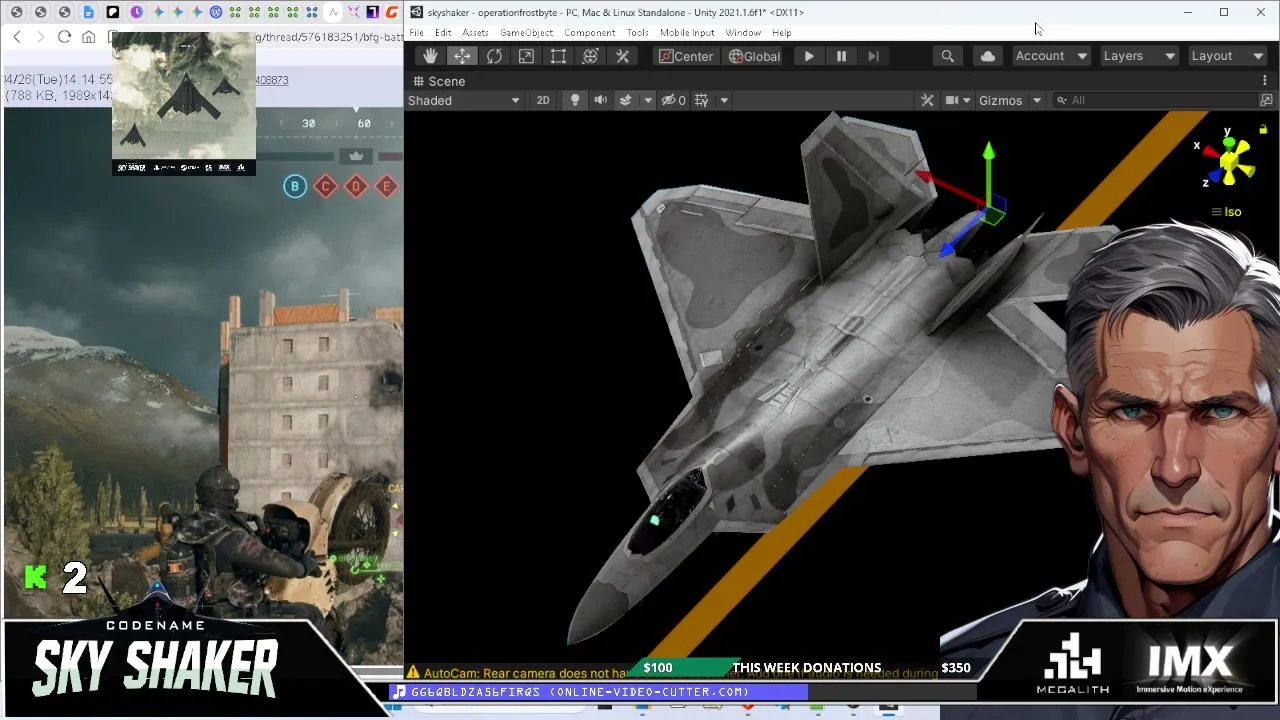The width and height of the screenshot is (1280, 720).
Task: Pause the Unity editor playback
Action: click(x=841, y=56)
